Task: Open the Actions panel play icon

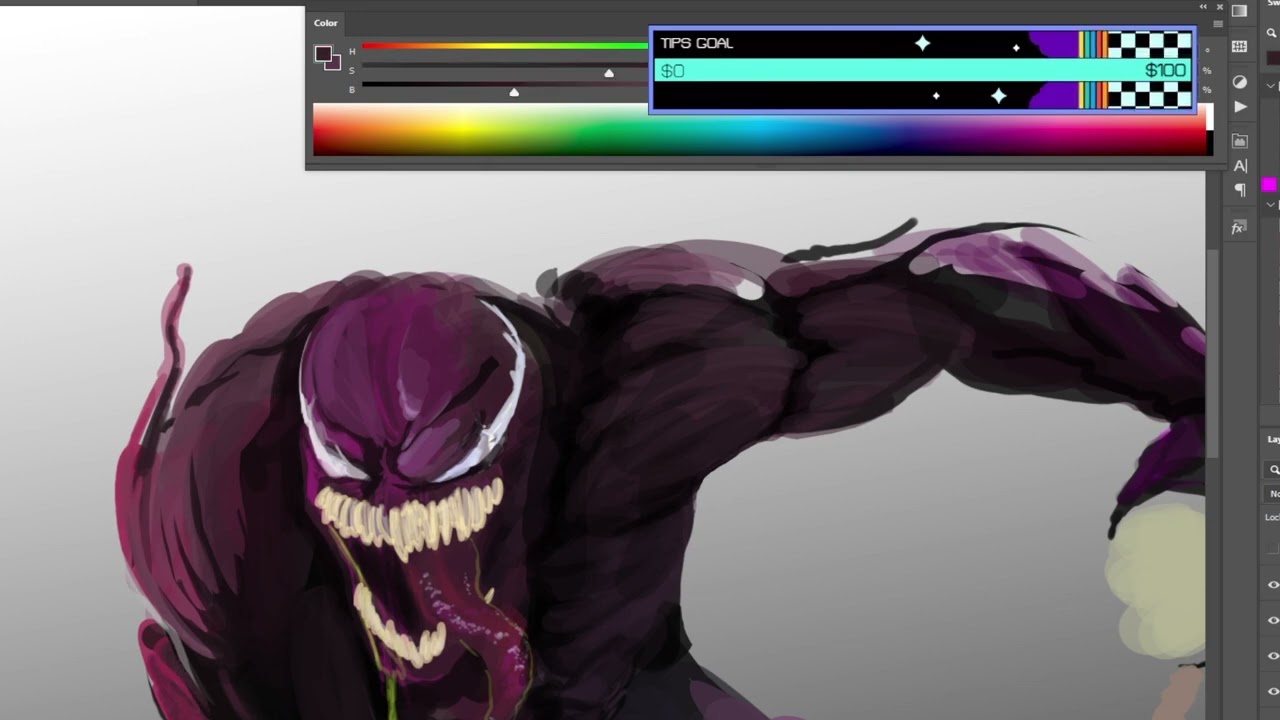Action: coord(1240,106)
